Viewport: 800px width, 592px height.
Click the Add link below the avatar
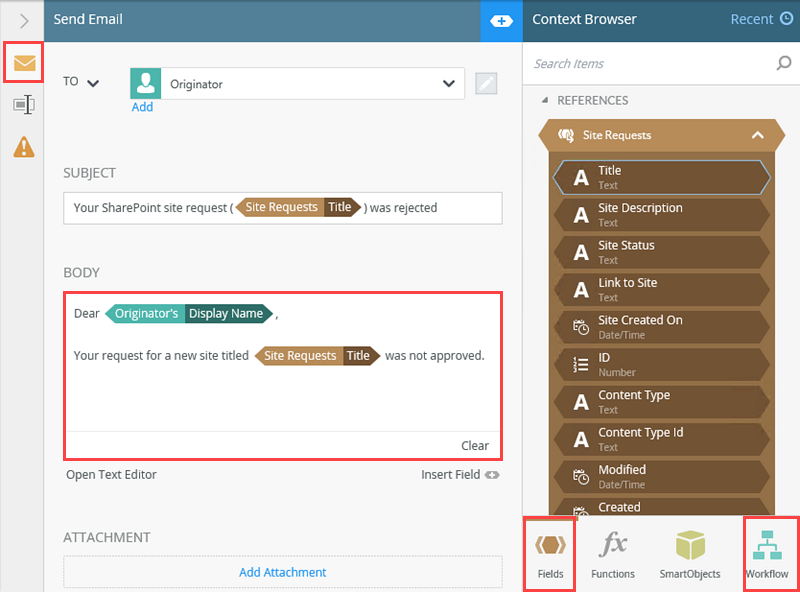point(143,107)
